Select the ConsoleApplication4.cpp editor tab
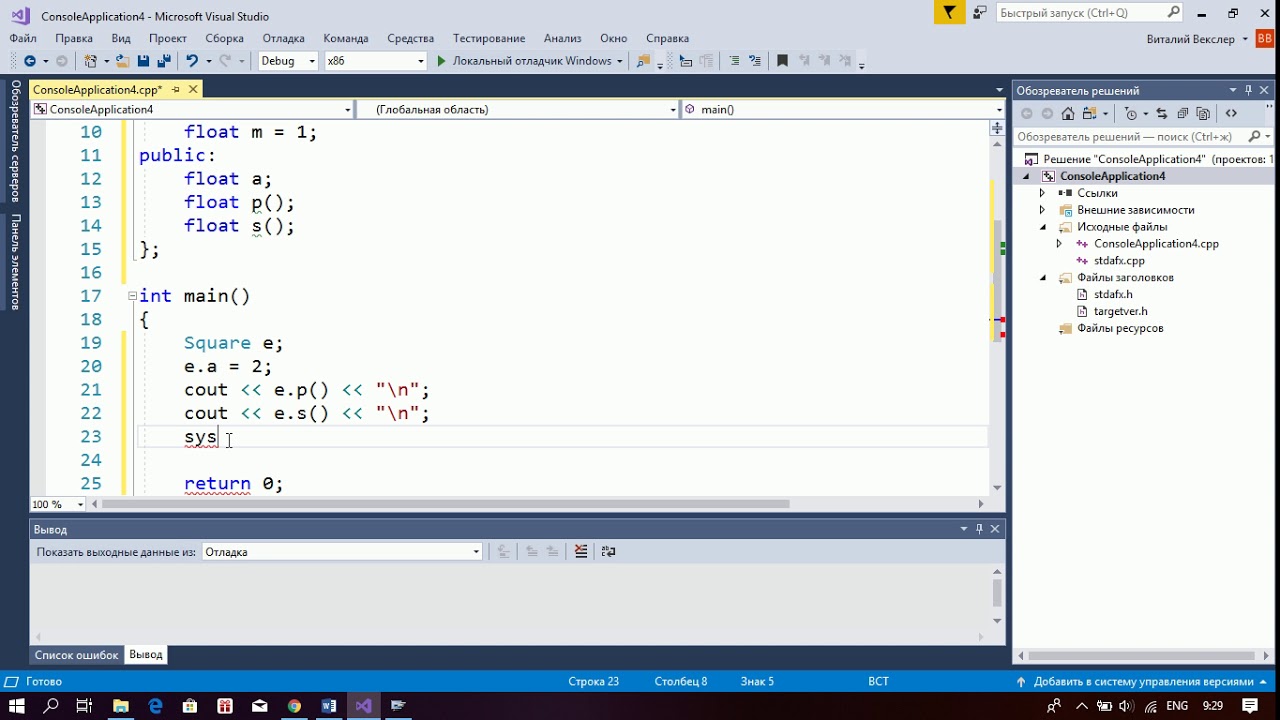 pos(98,89)
